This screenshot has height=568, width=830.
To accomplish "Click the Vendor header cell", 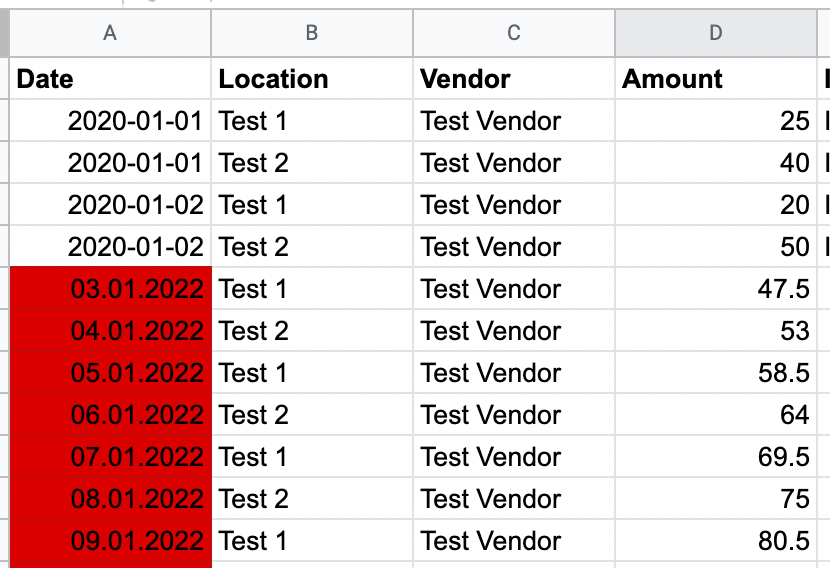I will 513,78.
